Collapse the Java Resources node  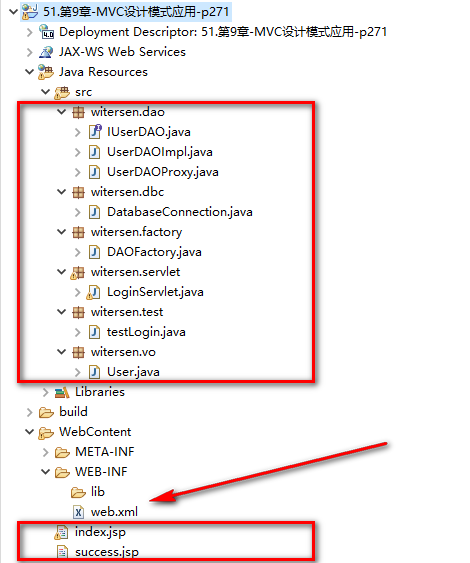click(x=29, y=71)
